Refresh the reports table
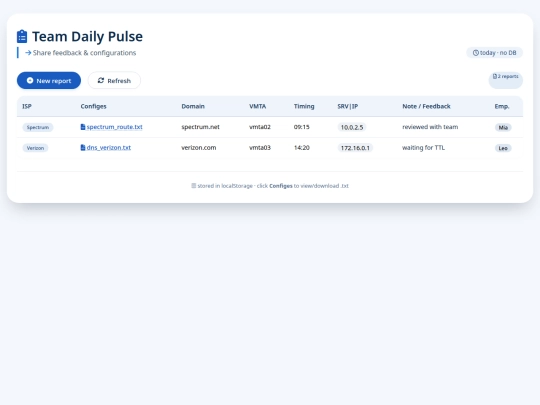The width and height of the screenshot is (540, 405). click(114, 80)
